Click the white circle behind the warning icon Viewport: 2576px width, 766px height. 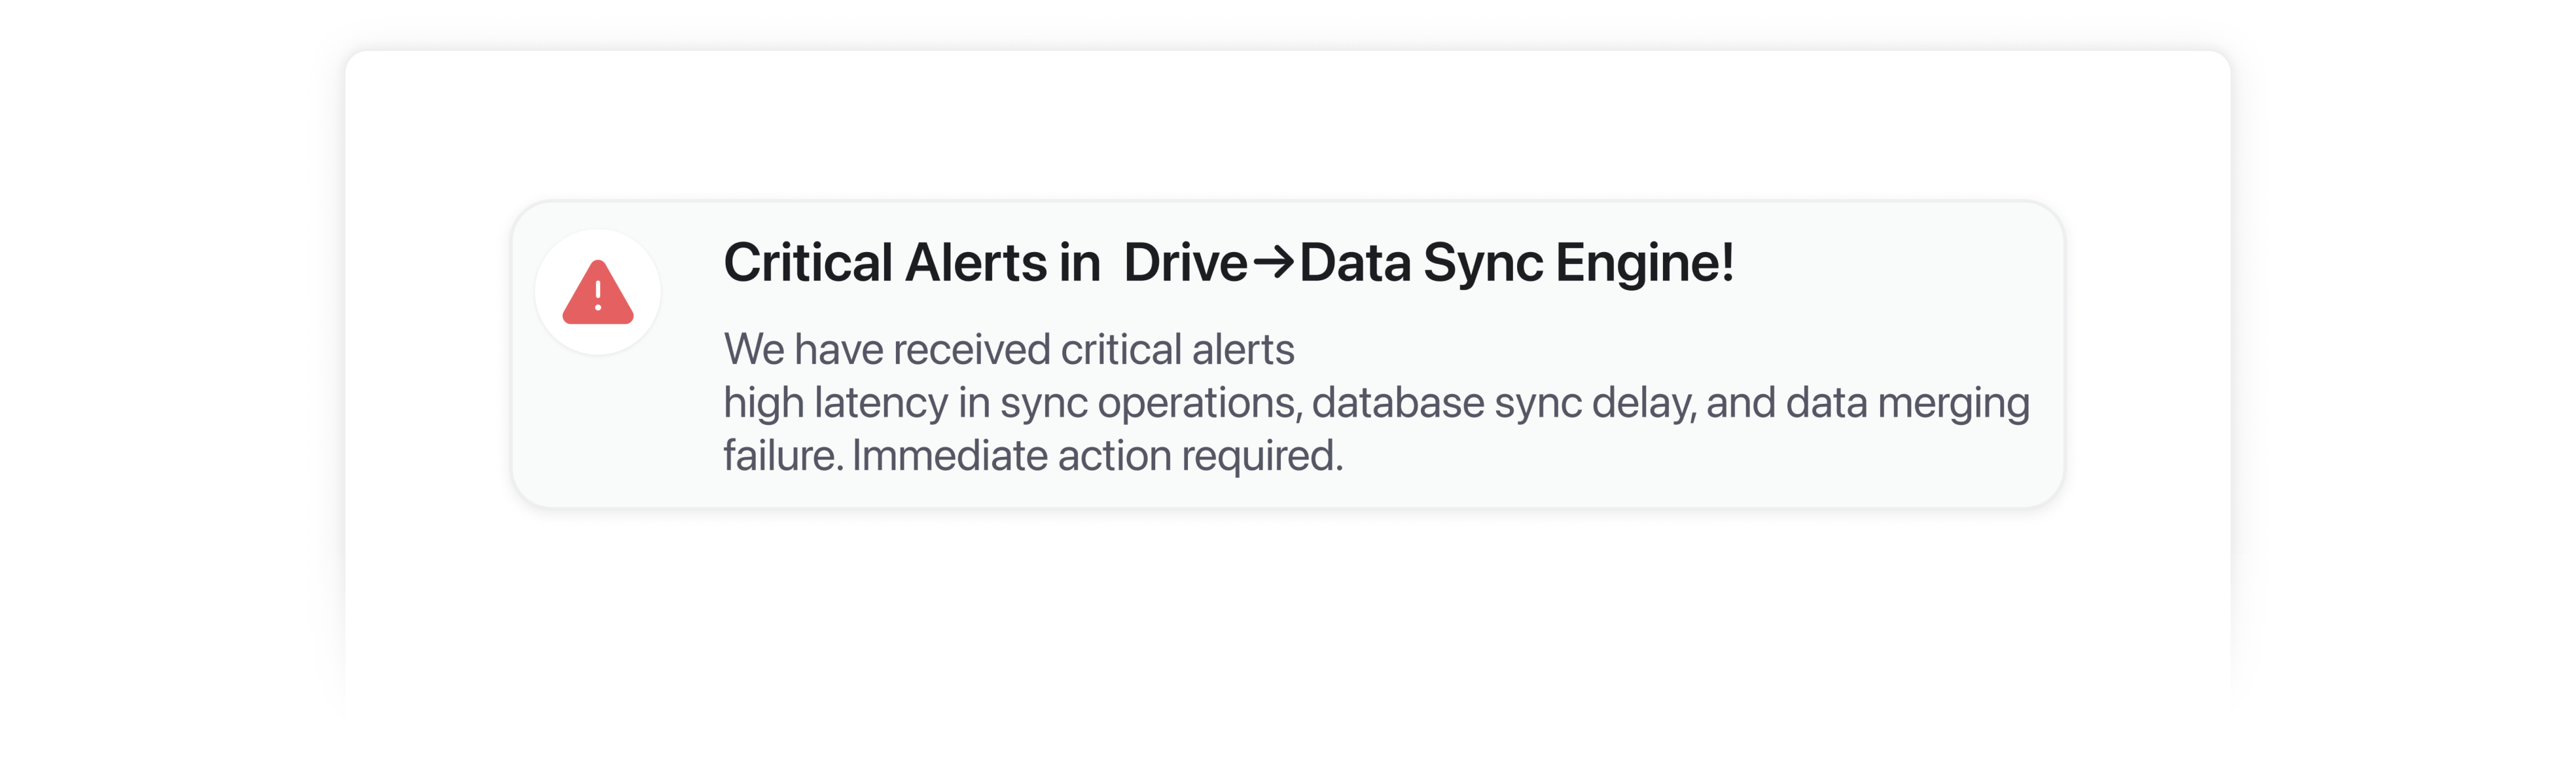click(x=598, y=292)
